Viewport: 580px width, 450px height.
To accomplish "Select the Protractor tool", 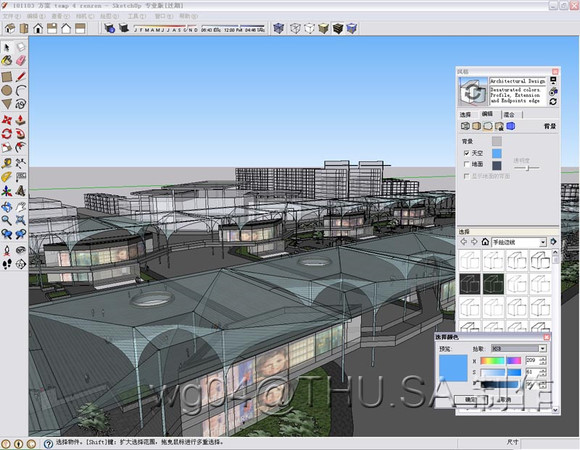I will (7, 177).
